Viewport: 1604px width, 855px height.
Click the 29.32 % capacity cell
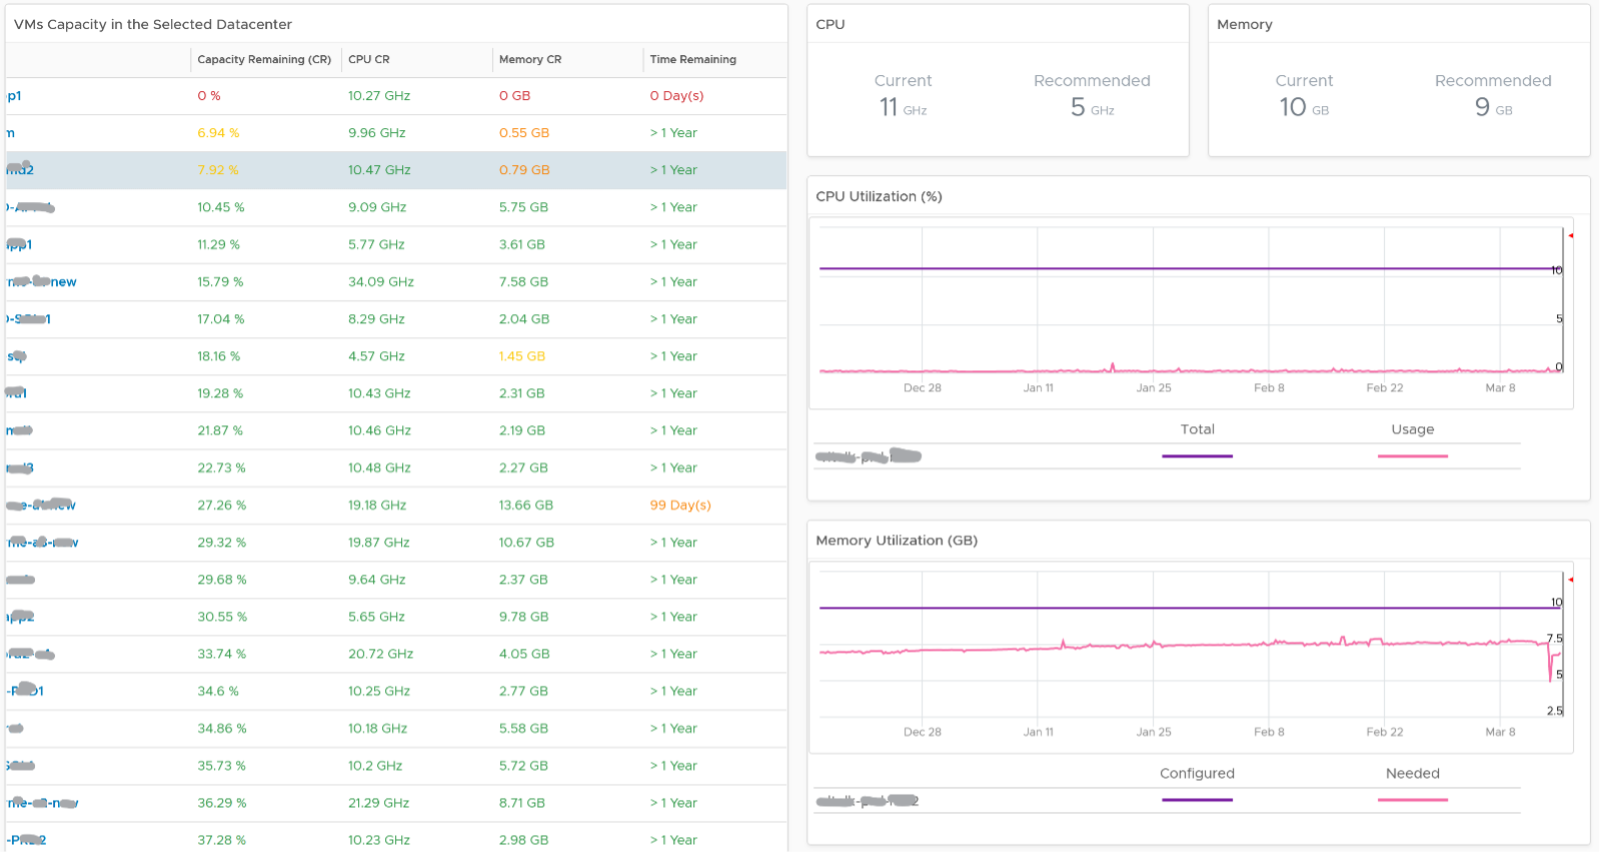click(222, 543)
